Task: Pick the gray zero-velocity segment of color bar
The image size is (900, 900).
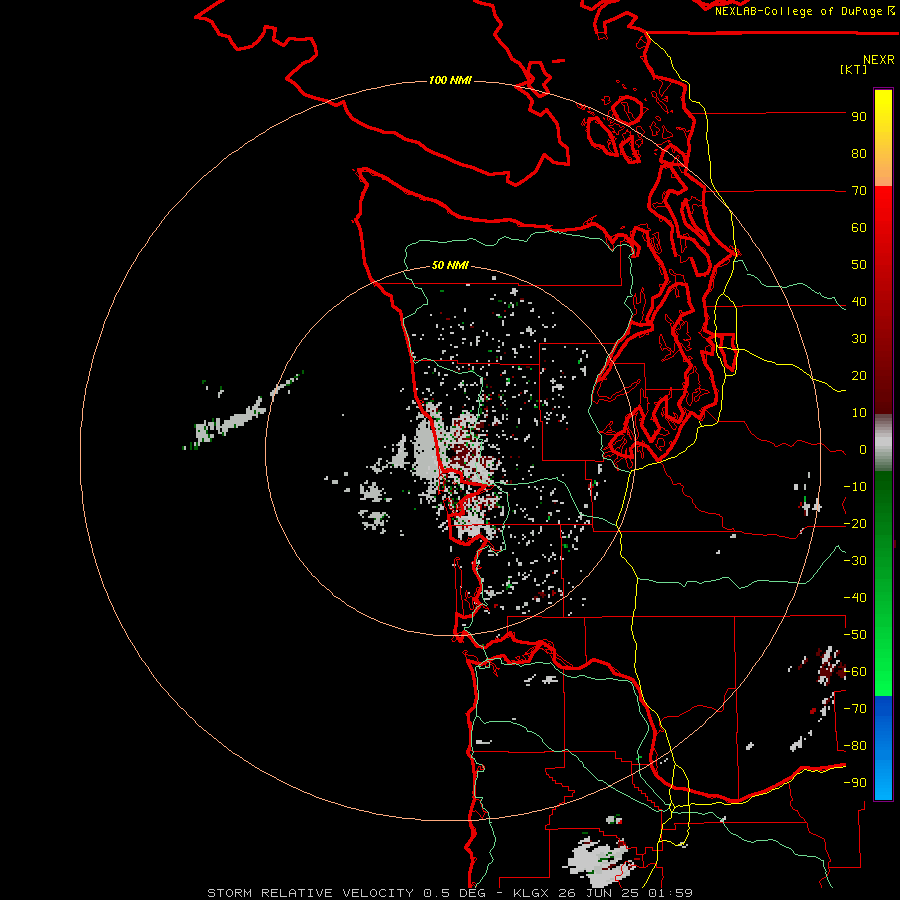Action: click(883, 443)
